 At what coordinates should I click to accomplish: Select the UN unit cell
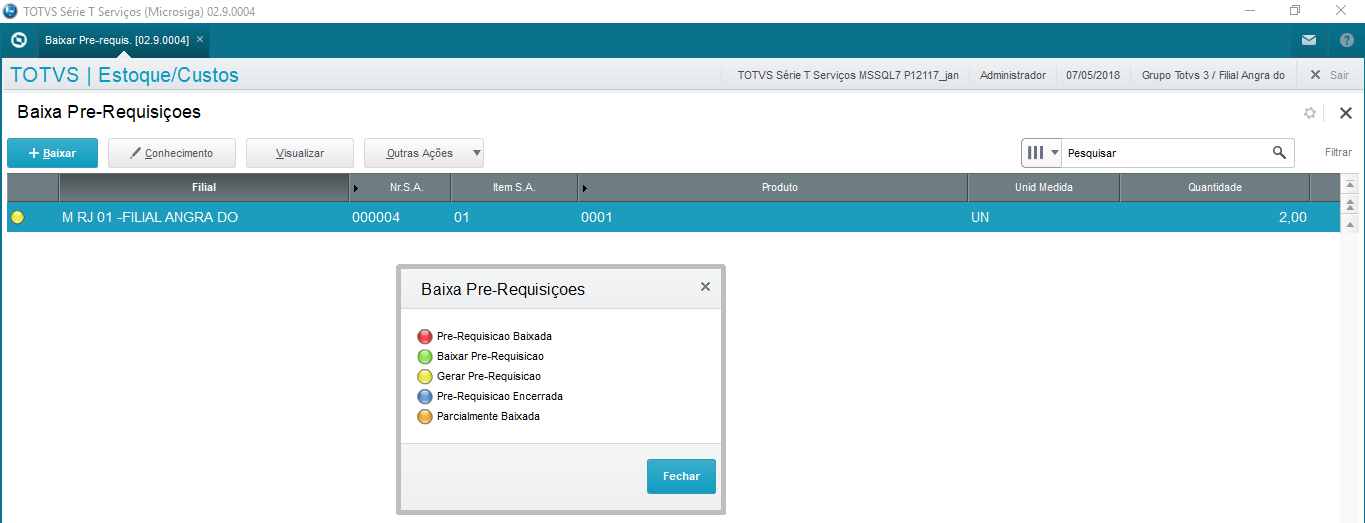(x=1044, y=217)
